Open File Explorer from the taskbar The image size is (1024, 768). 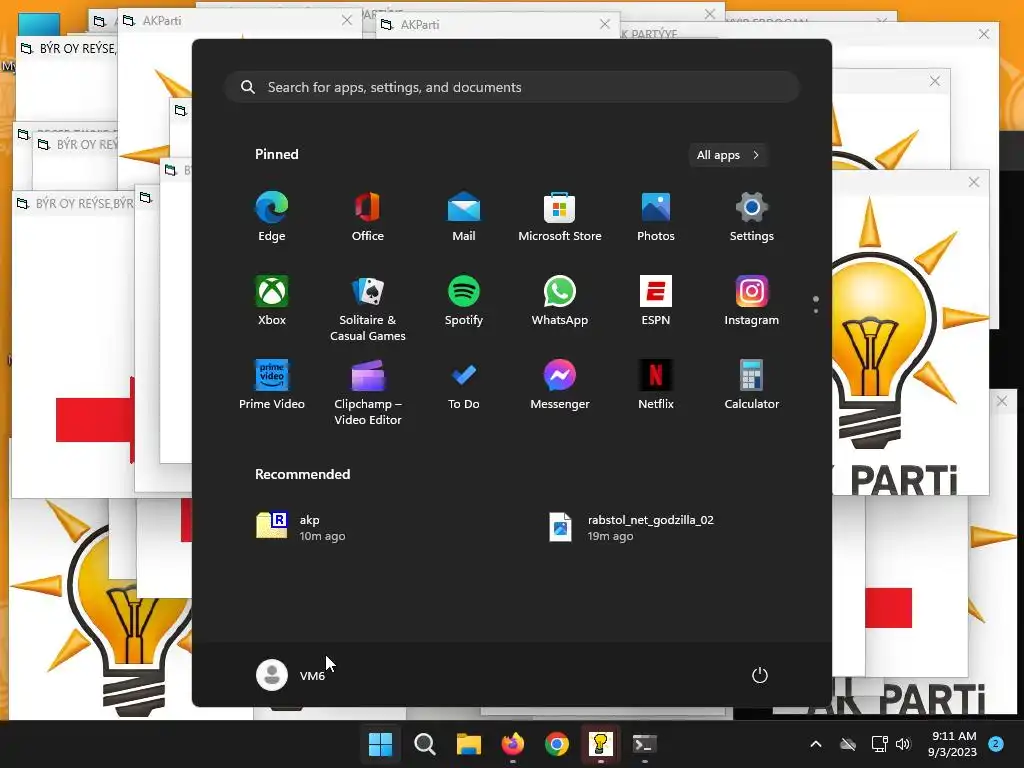point(468,744)
